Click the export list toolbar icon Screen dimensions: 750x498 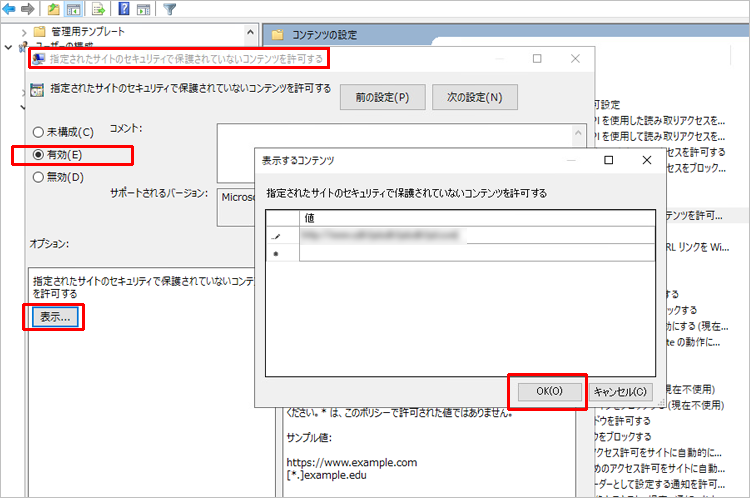click(98, 10)
